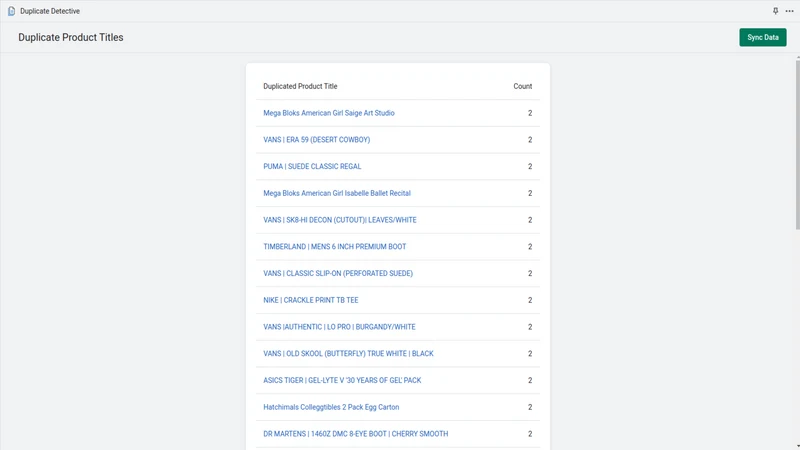This screenshot has height=450, width=800.
Task: Click the Duplicate Detective app title text
Action: click(50, 11)
